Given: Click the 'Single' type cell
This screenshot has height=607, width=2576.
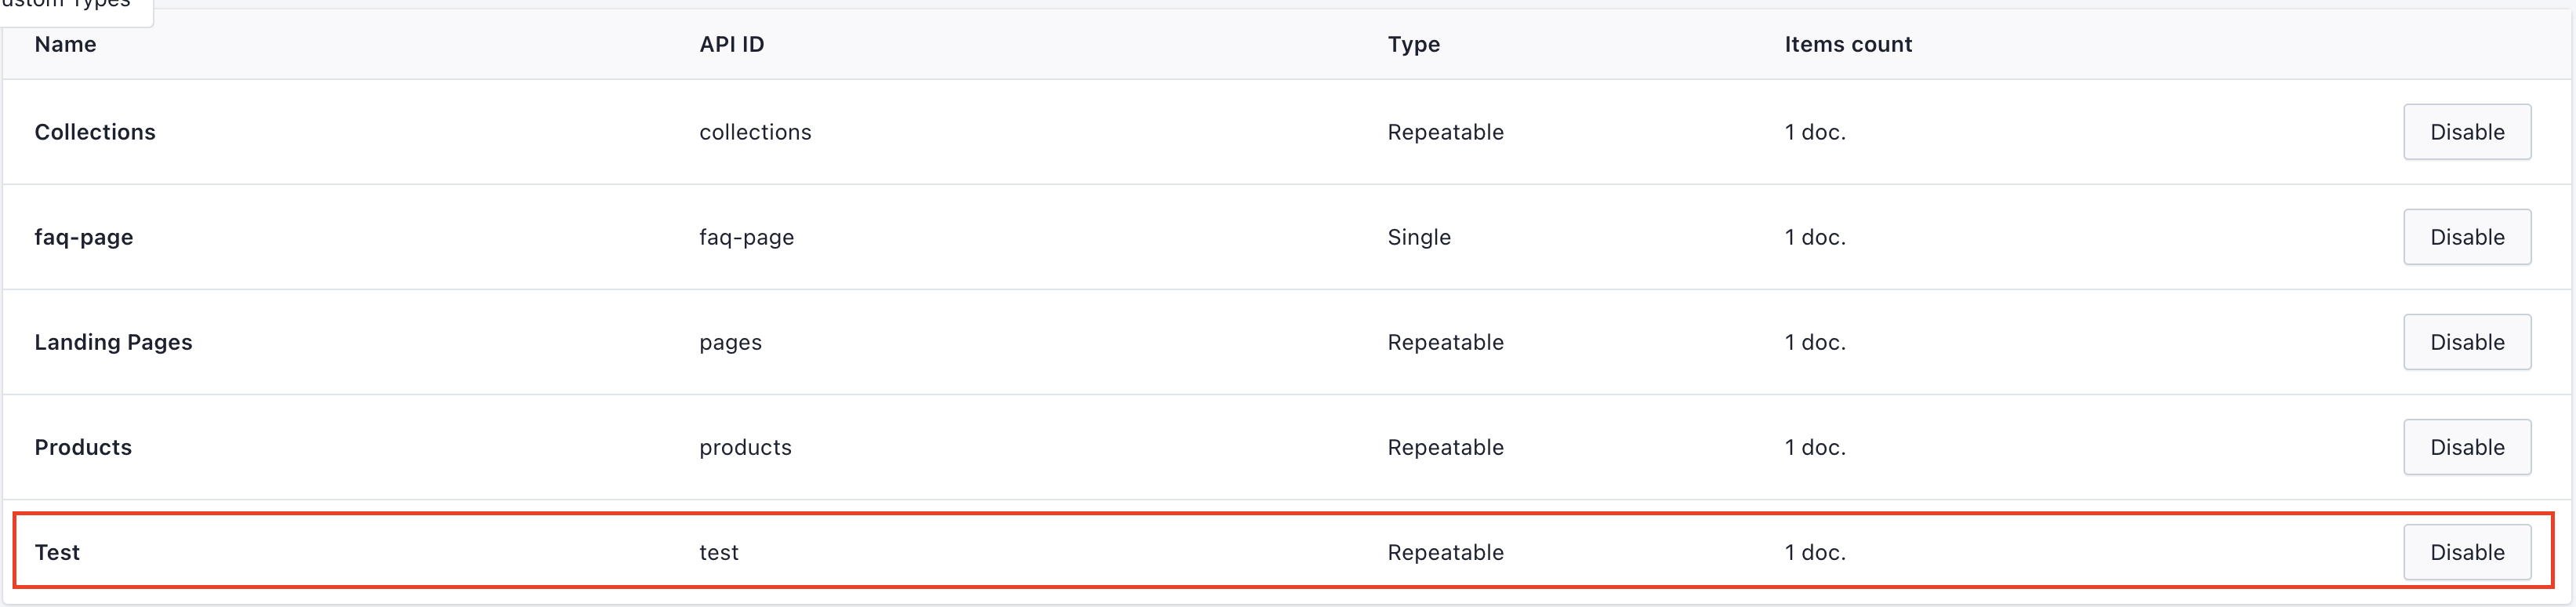Looking at the screenshot, I should pyautogui.click(x=1418, y=237).
